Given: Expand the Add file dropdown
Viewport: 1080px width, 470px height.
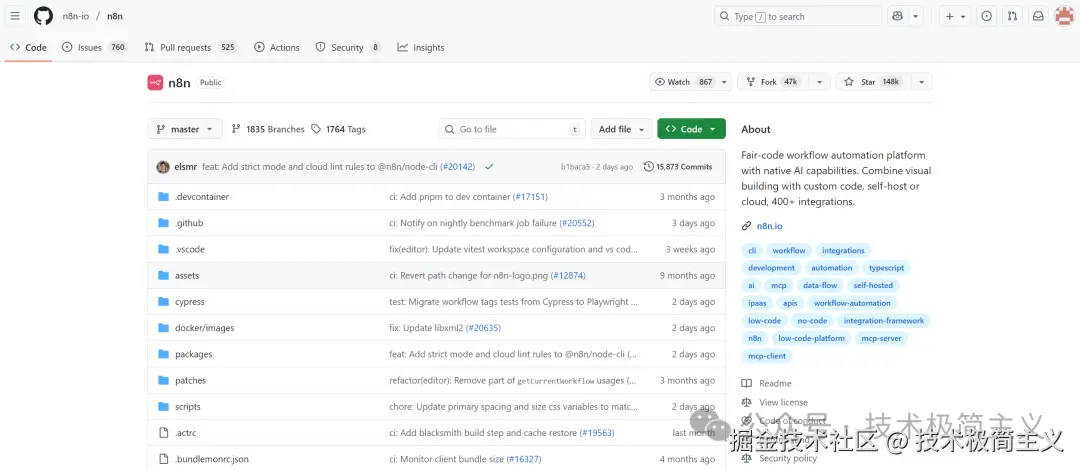Looking at the screenshot, I should pos(621,129).
